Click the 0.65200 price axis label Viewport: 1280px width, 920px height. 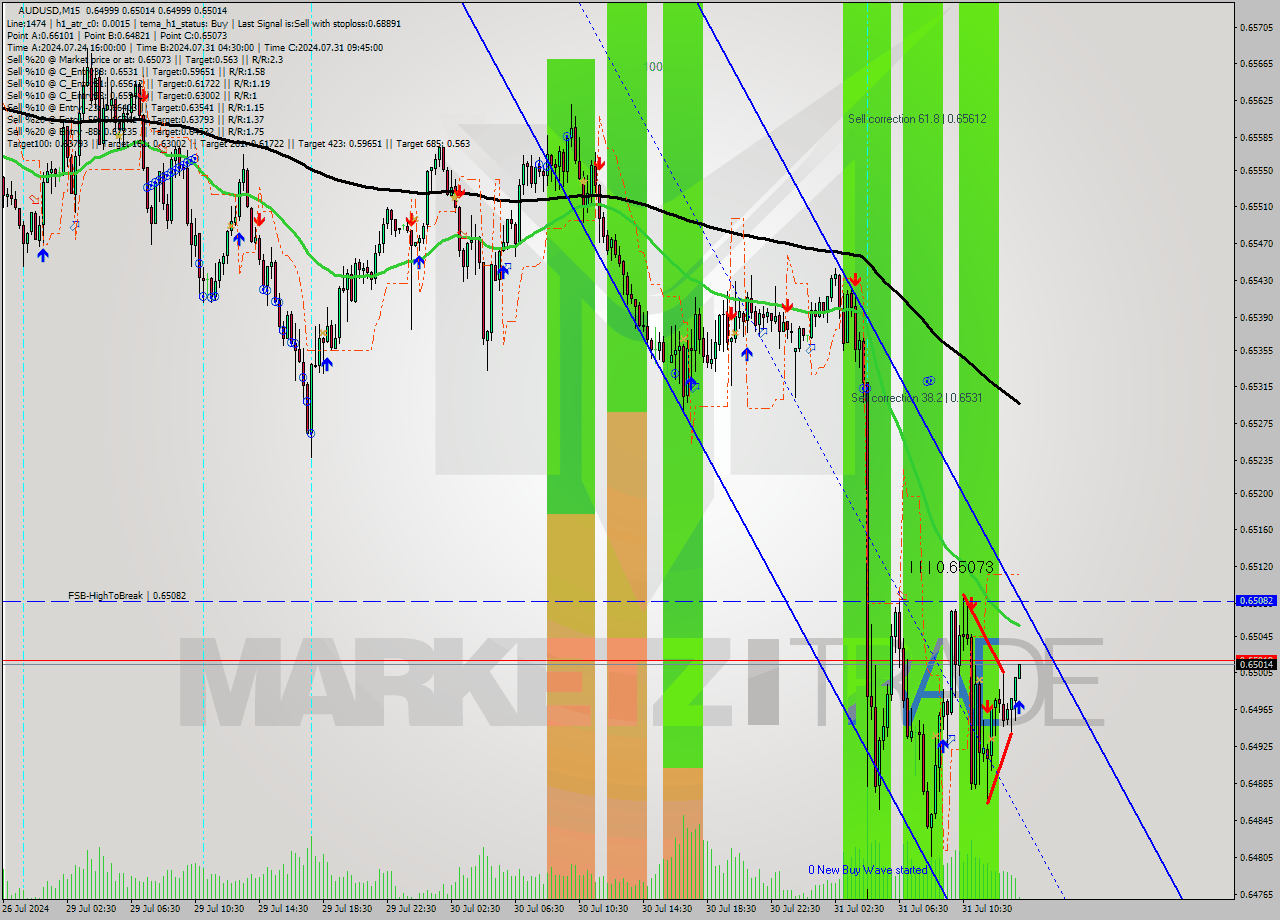click(x=1257, y=494)
